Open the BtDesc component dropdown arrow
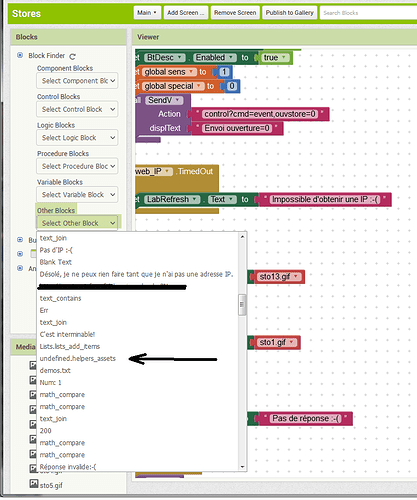 180,57
